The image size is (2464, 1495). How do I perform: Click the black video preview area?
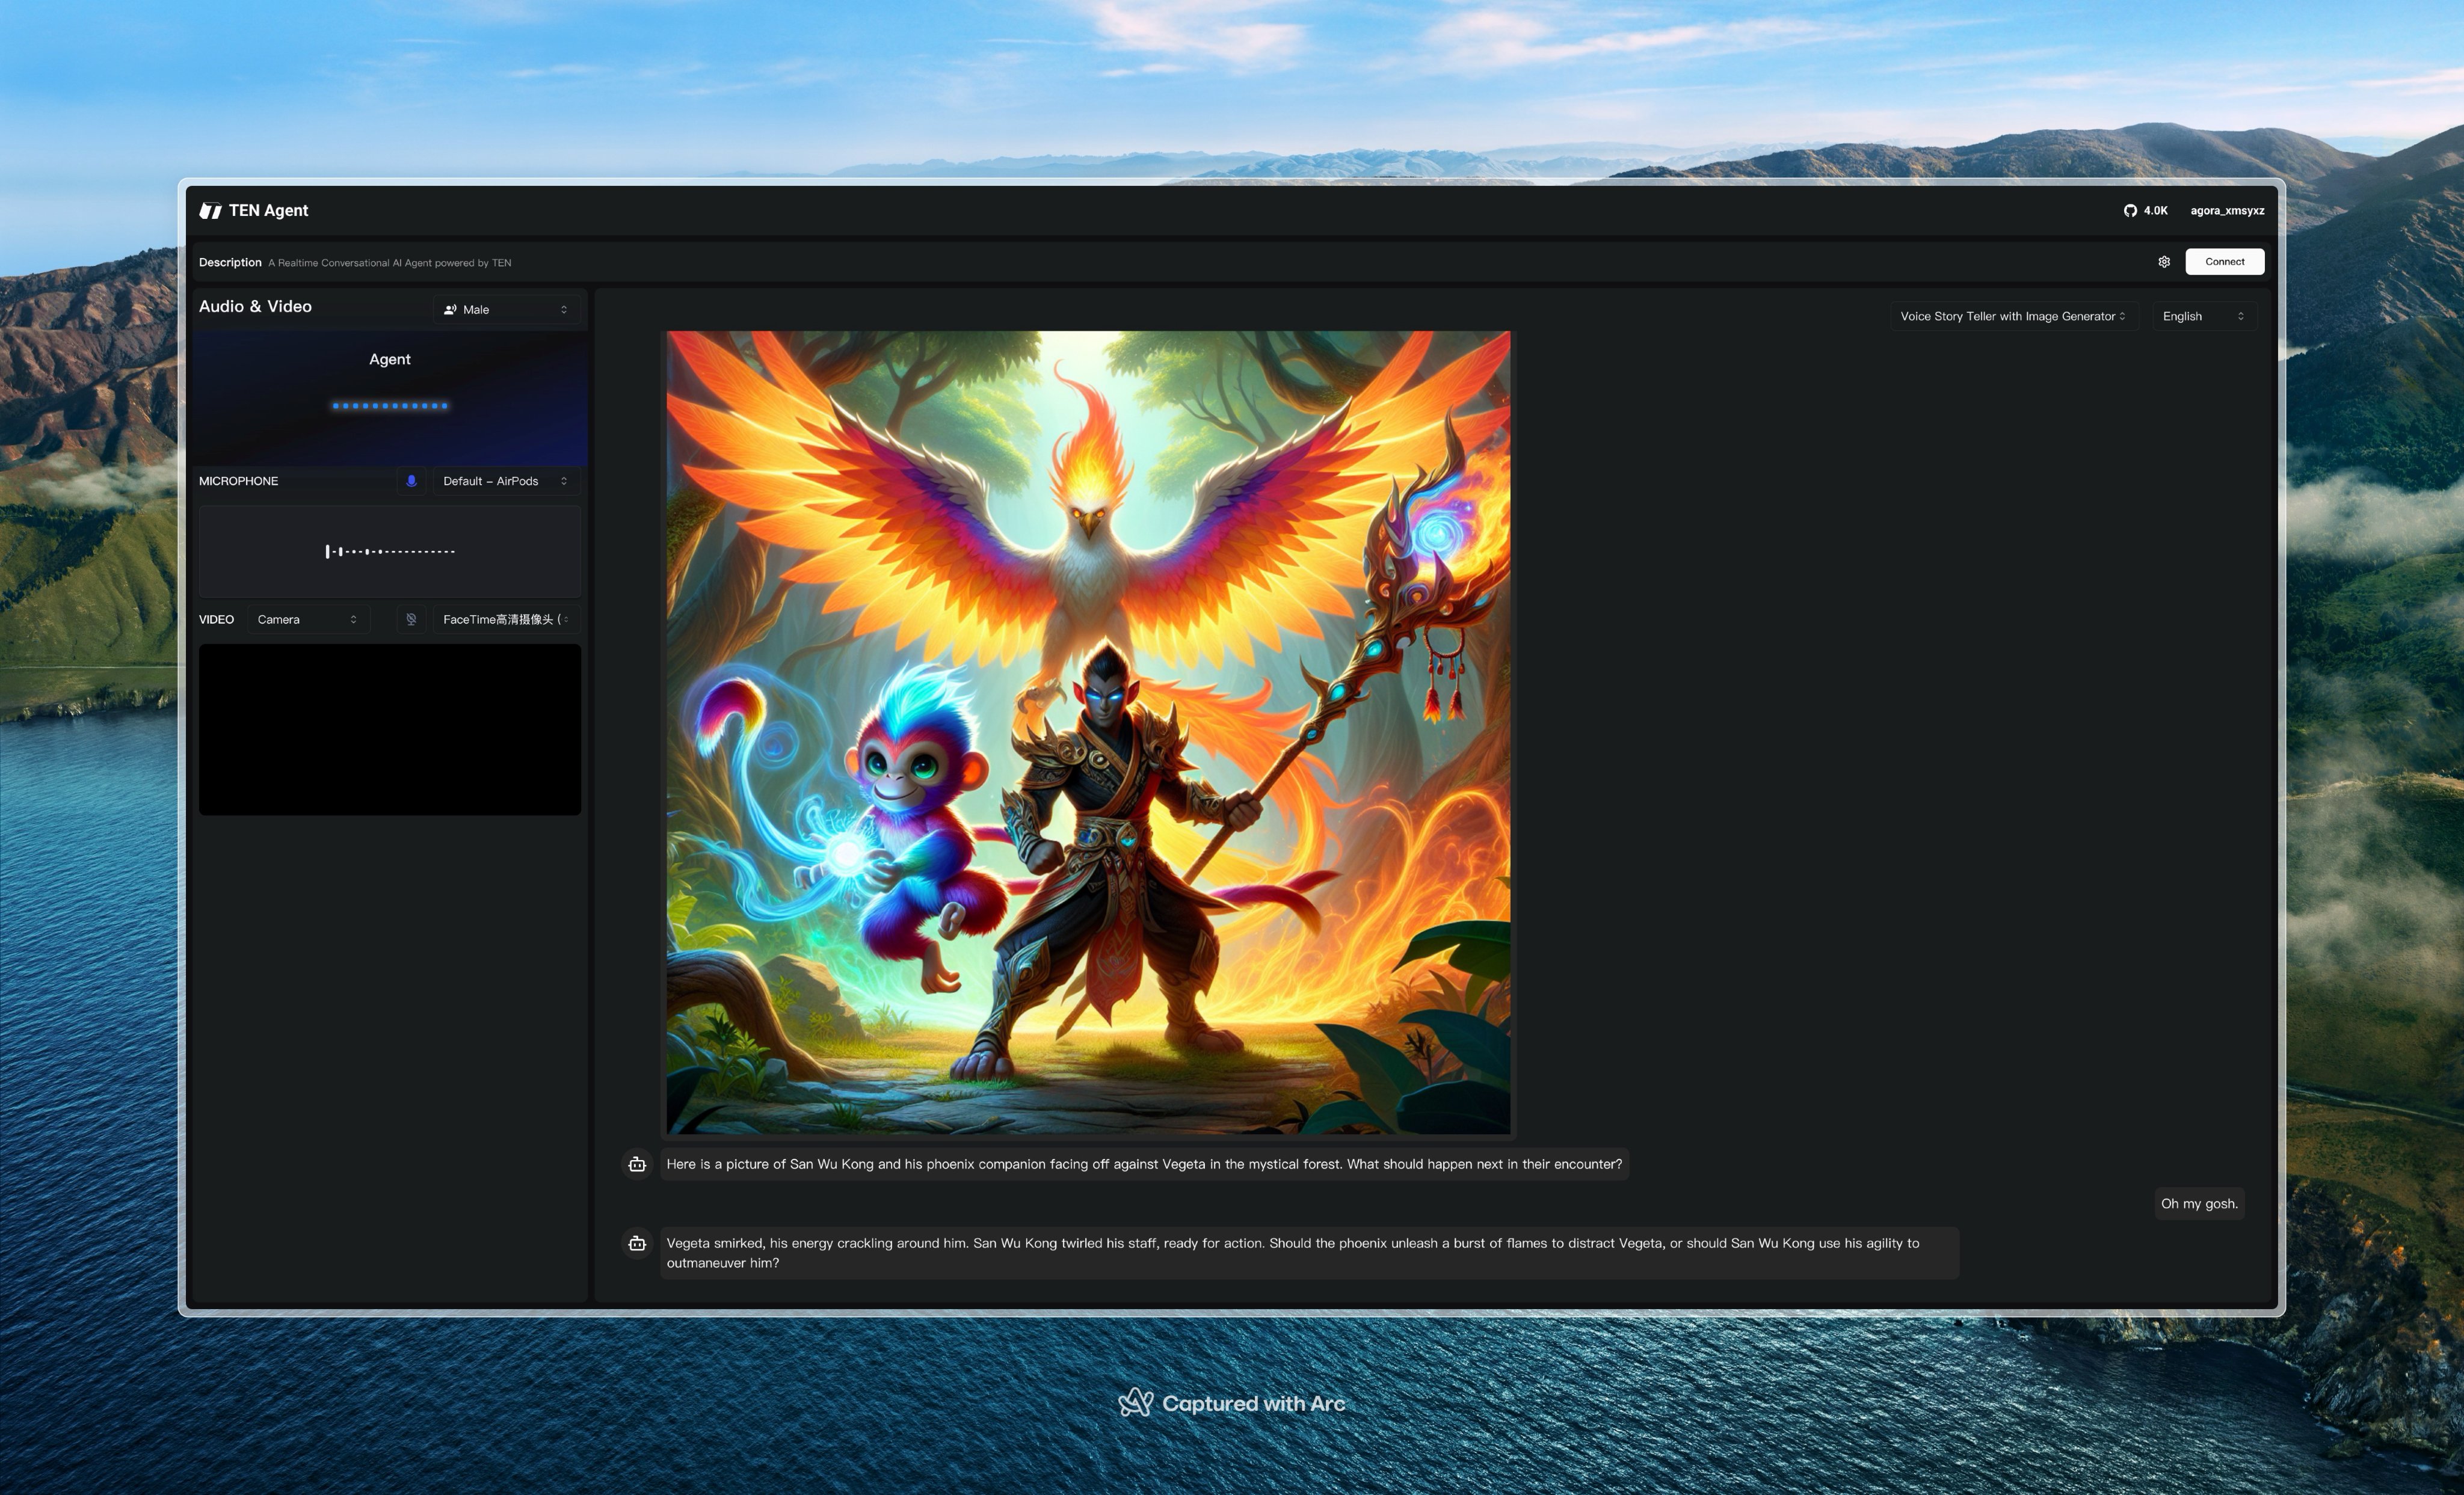390,729
